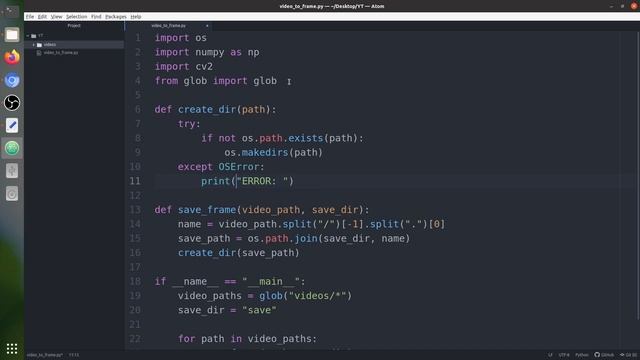The height and width of the screenshot is (360, 640).
Task: Click the cursor position 11:11 in status bar
Action: click(74, 355)
